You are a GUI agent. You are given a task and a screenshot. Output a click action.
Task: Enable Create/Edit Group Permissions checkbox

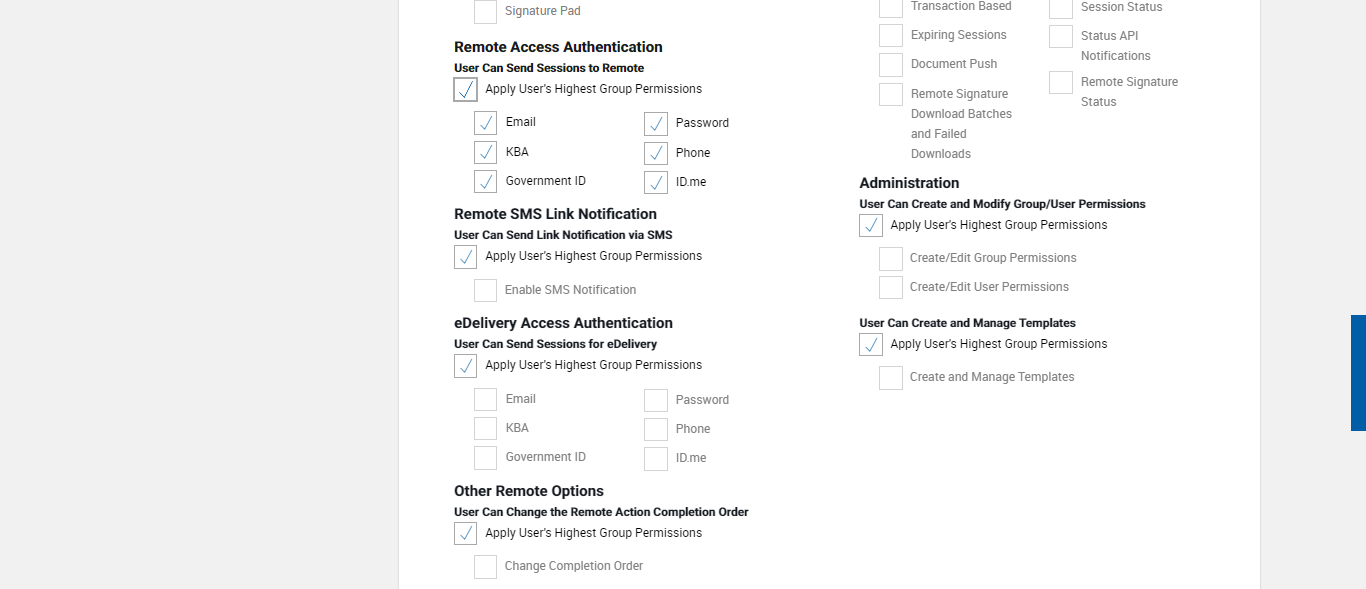coord(891,259)
